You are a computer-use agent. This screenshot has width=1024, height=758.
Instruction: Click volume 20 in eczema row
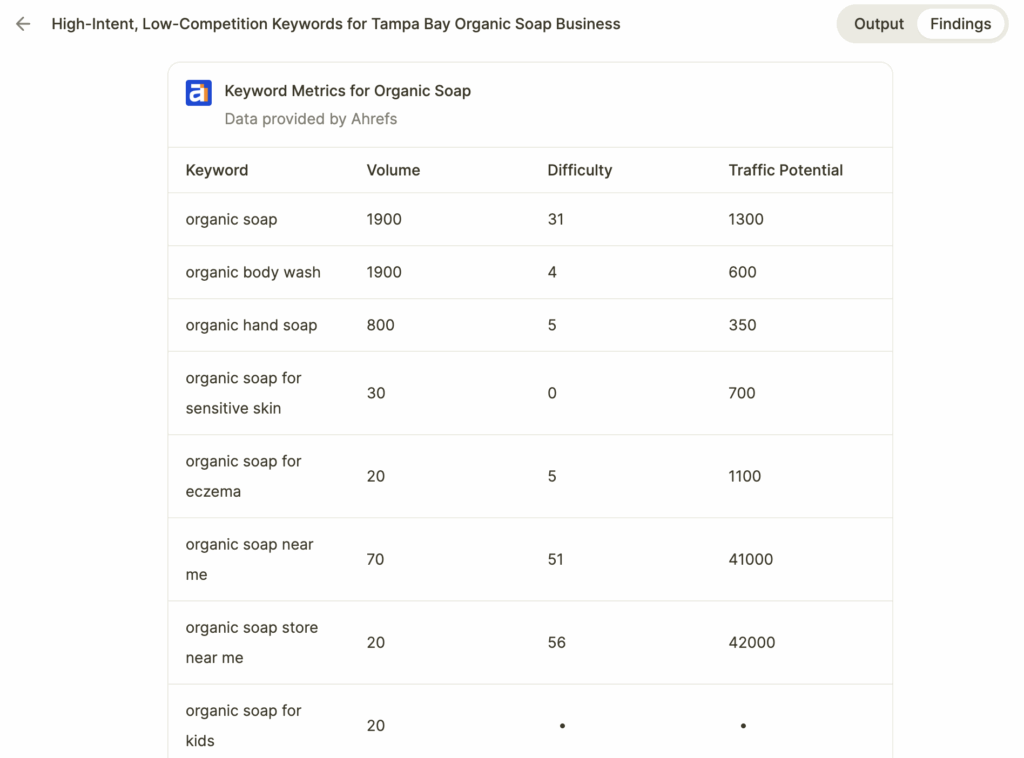[x=376, y=476]
